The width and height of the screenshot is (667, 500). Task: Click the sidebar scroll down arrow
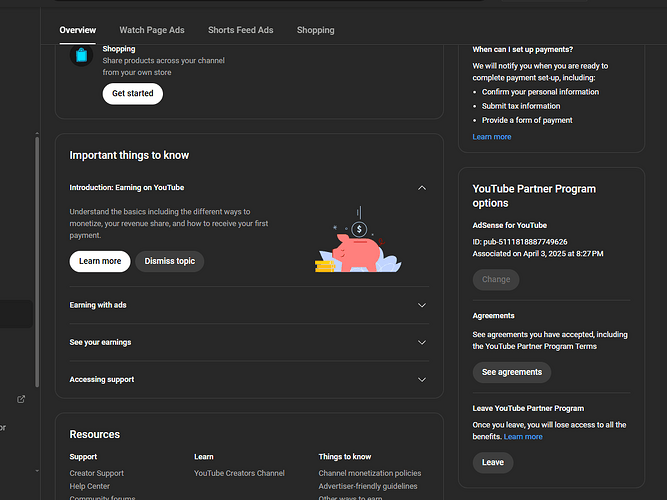(37, 471)
